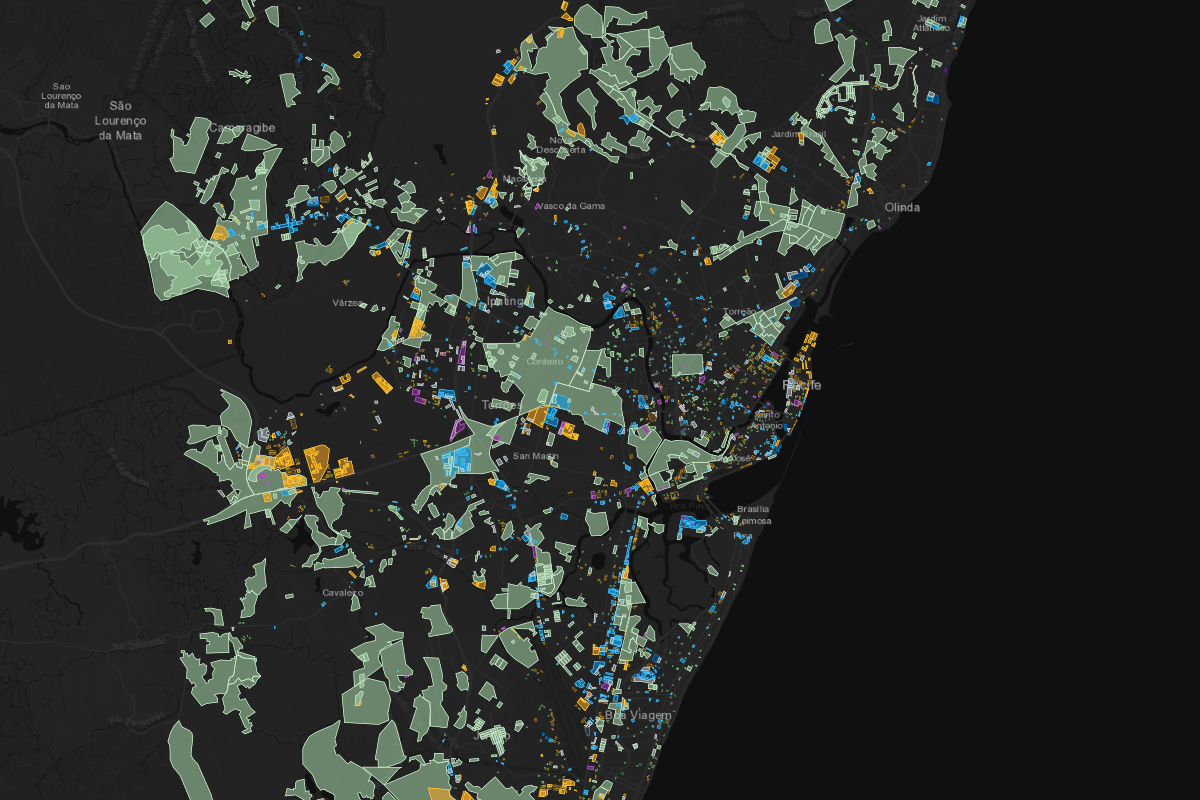
Task: Select the Santo Antônio label
Action: coord(767,419)
